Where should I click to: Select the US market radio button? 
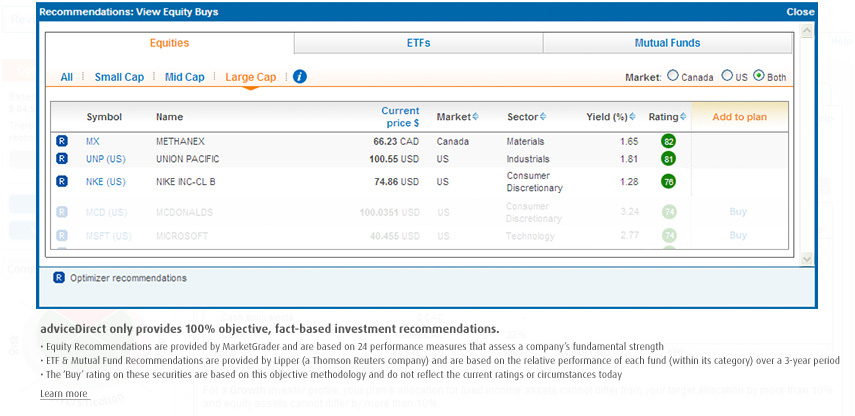[x=727, y=76]
